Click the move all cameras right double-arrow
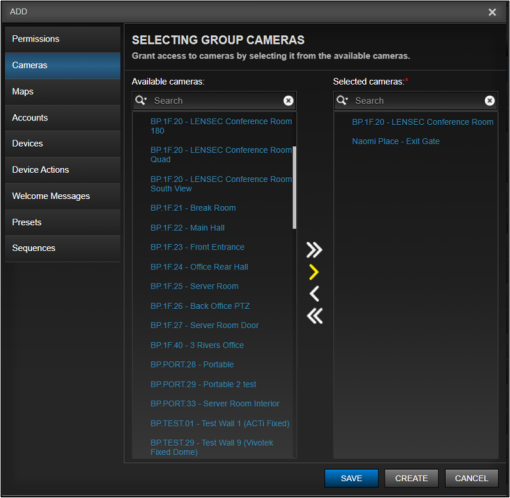This screenshot has height=498, width=510. 314,250
